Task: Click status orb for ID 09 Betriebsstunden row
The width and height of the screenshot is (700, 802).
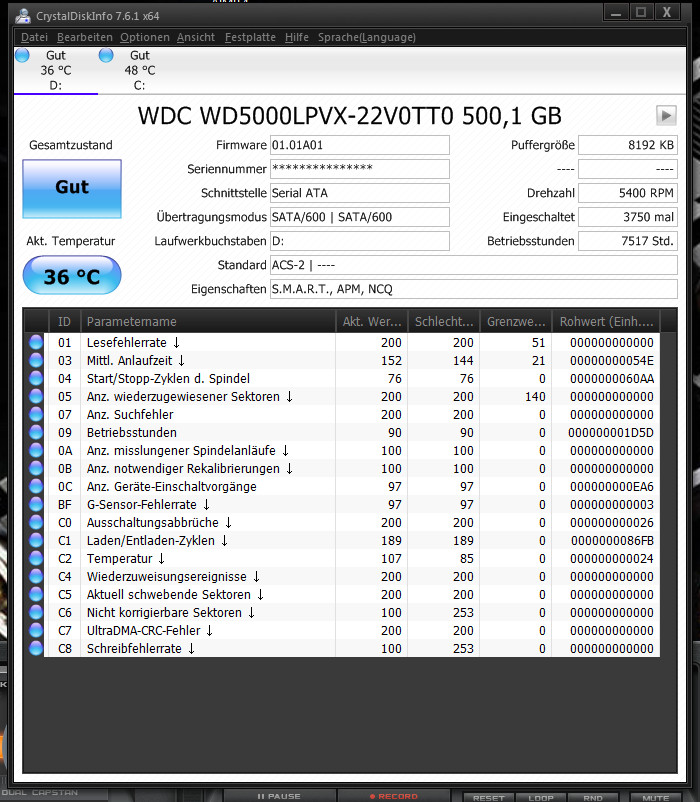Action: [36, 433]
